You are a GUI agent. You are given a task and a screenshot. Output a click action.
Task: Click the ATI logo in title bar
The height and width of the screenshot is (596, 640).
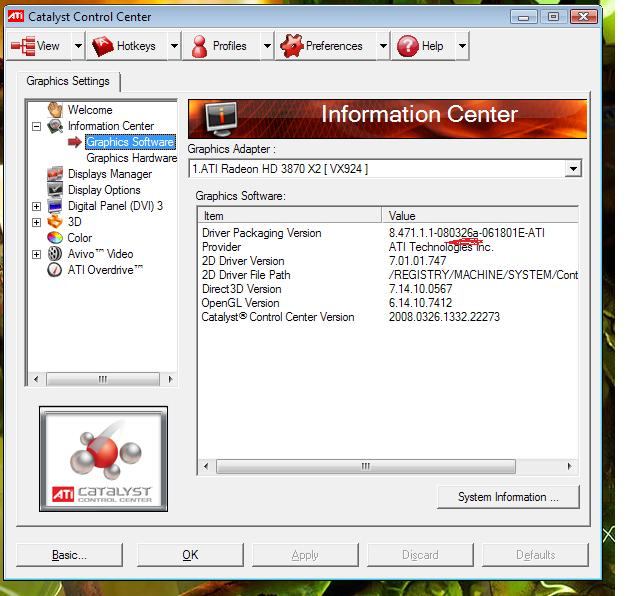tap(16, 16)
